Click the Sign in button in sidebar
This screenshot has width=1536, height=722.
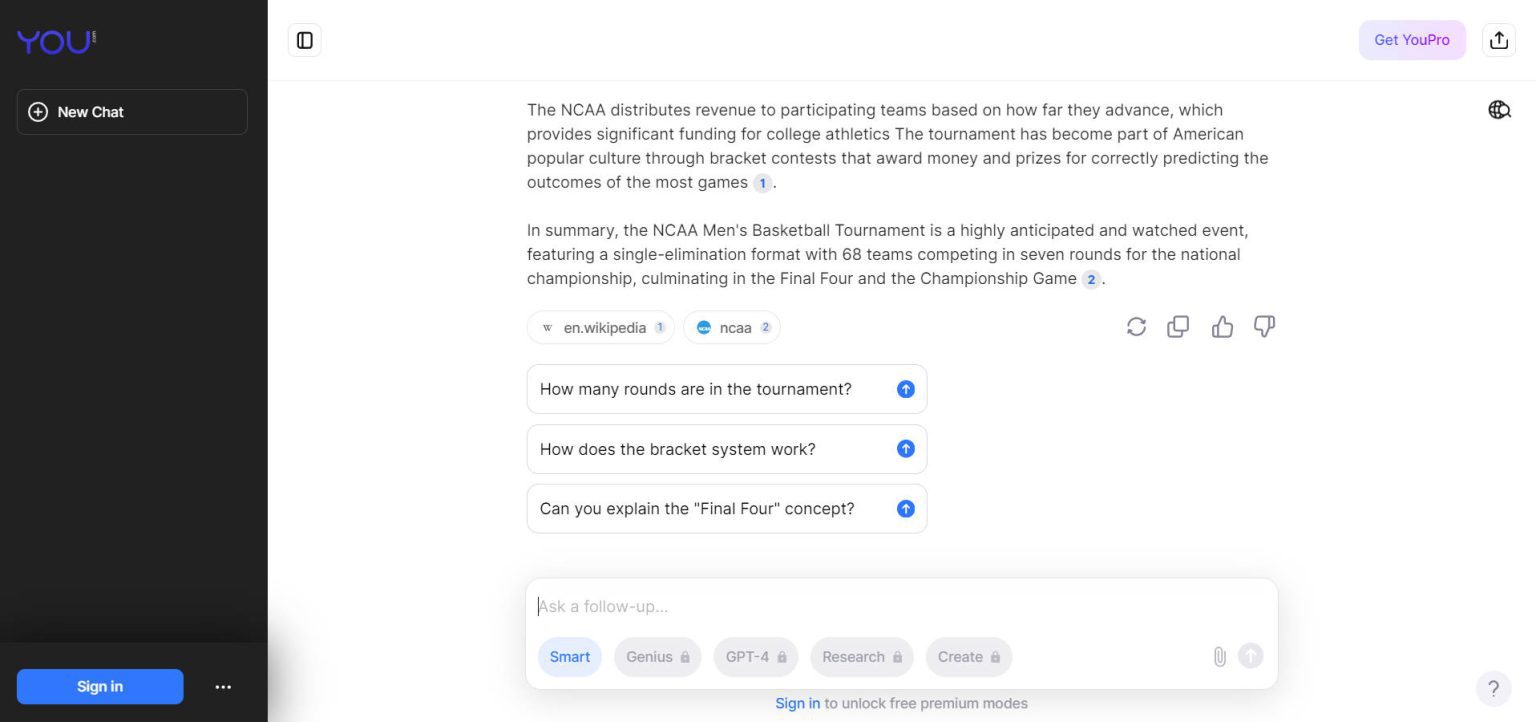tap(100, 687)
